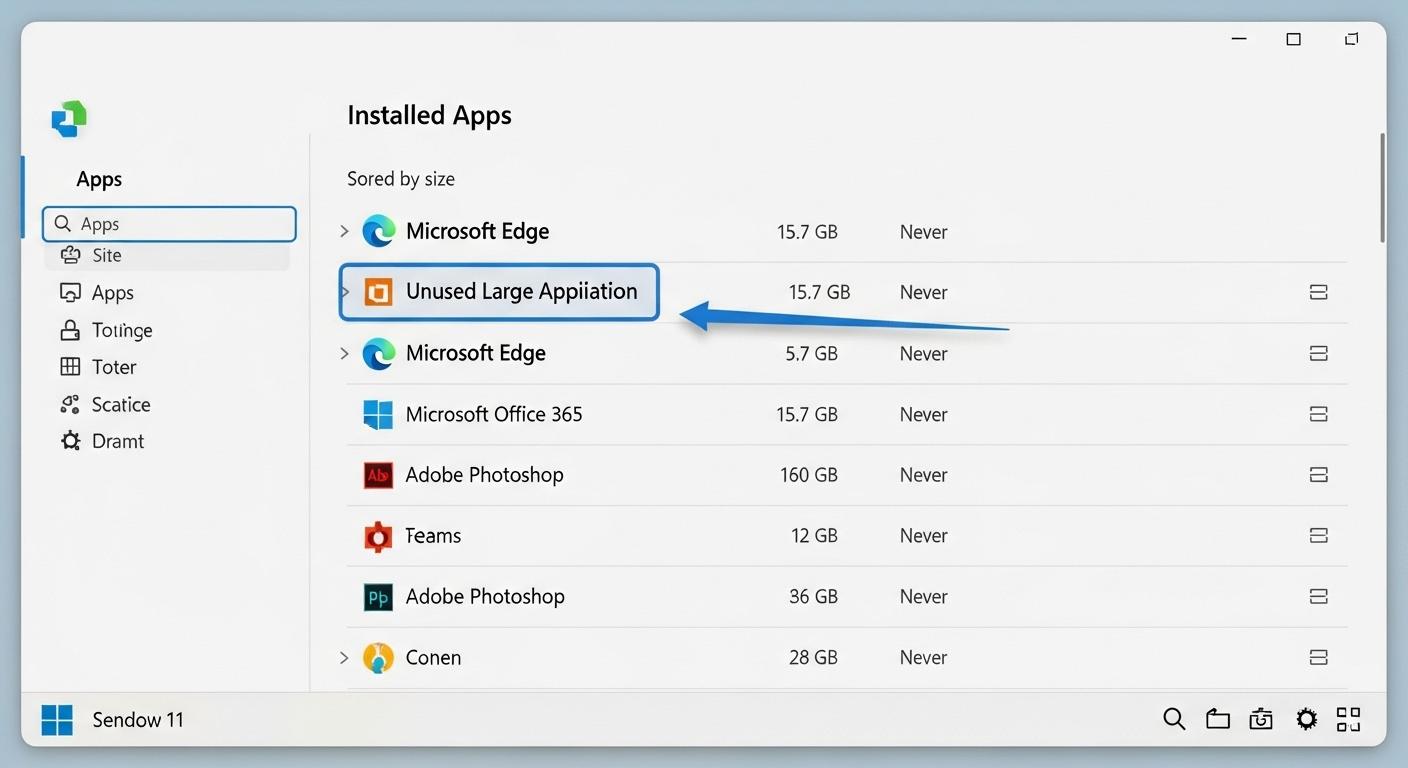Click the app logo above the sidebar

pyautogui.click(x=68, y=118)
